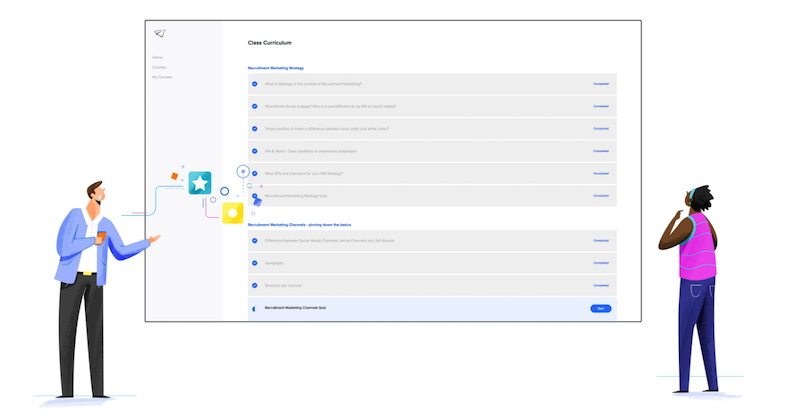Image resolution: width=800 pixels, height=420 pixels.
Task: Click half-filled progress icon for Channels Quiz
Action: pos(255,309)
